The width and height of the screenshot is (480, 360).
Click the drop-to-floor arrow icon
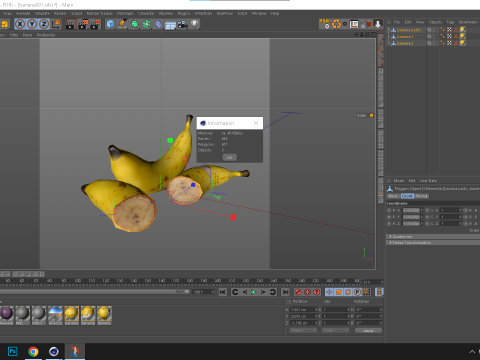pos(378,24)
